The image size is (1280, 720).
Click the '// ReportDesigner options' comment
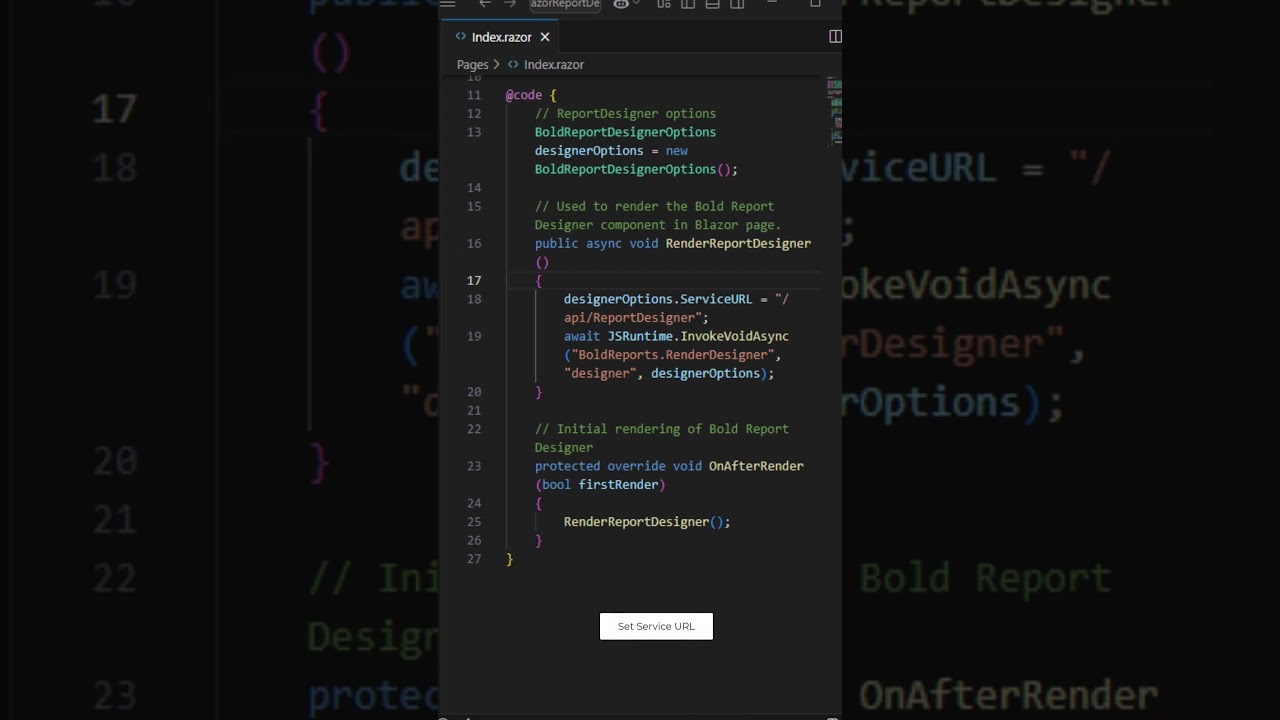625,113
